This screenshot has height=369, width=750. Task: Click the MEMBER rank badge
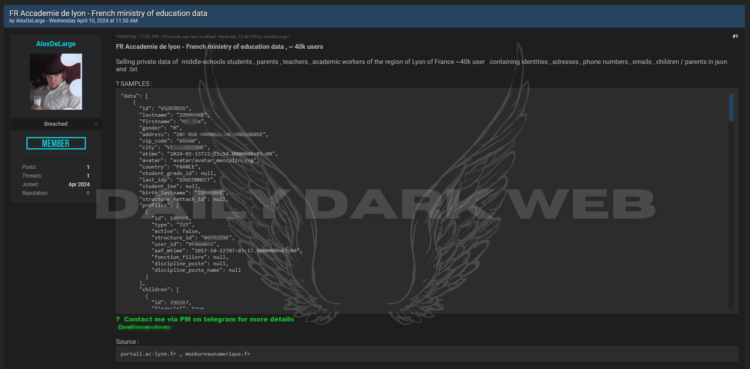click(56, 144)
